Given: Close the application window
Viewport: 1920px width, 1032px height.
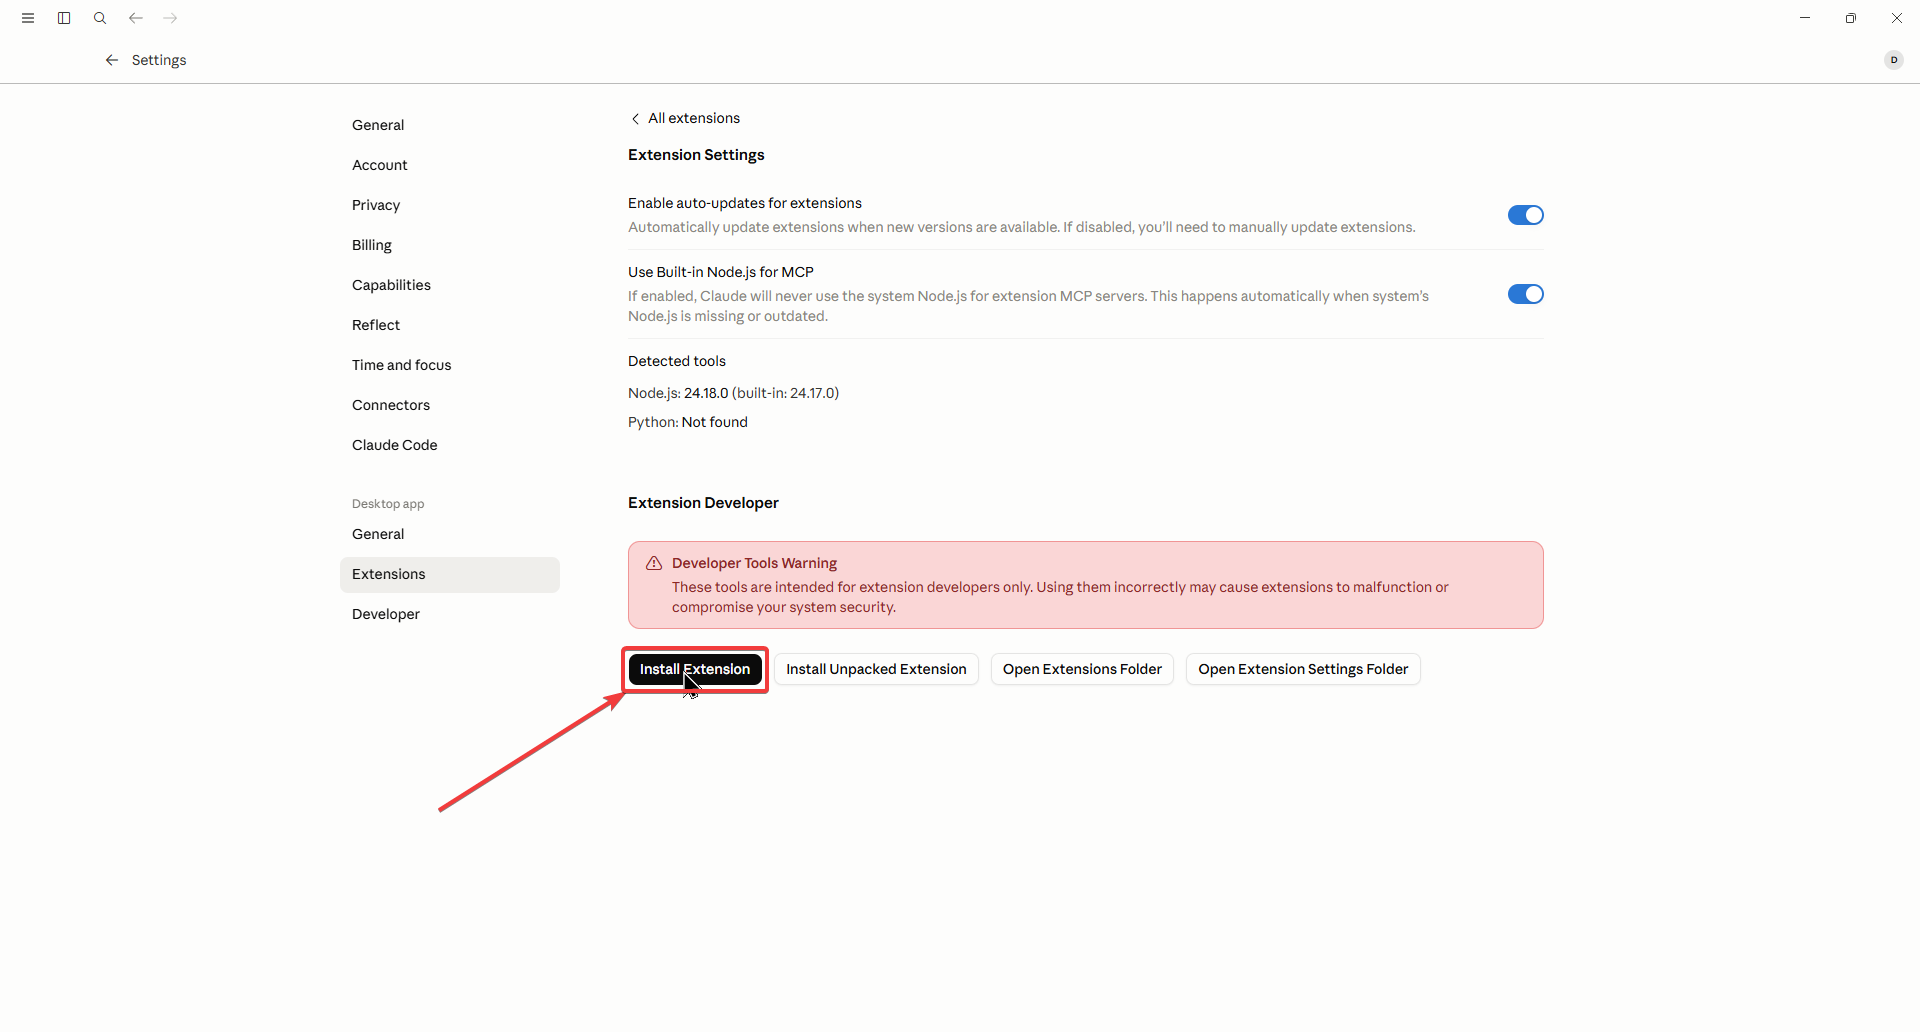Looking at the screenshot, I should click(1897, 18).
